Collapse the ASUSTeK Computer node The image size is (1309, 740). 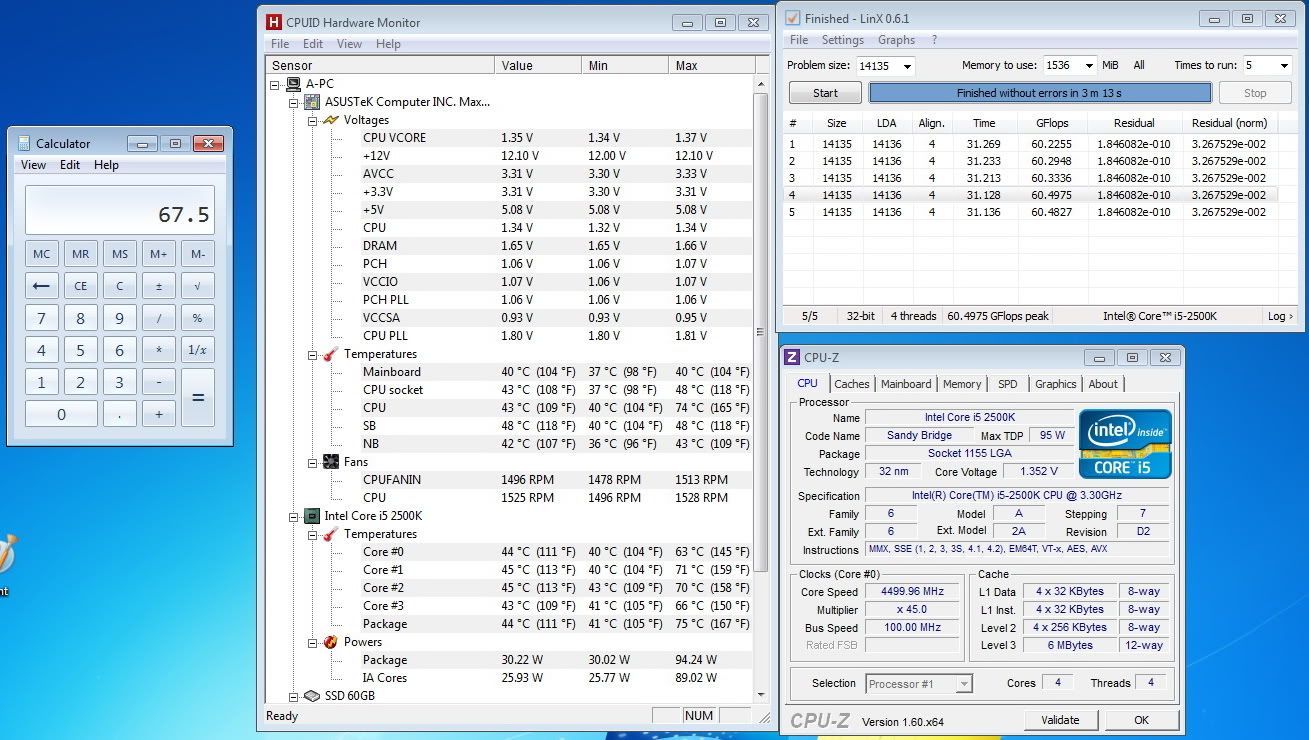[x=293, y=102]
